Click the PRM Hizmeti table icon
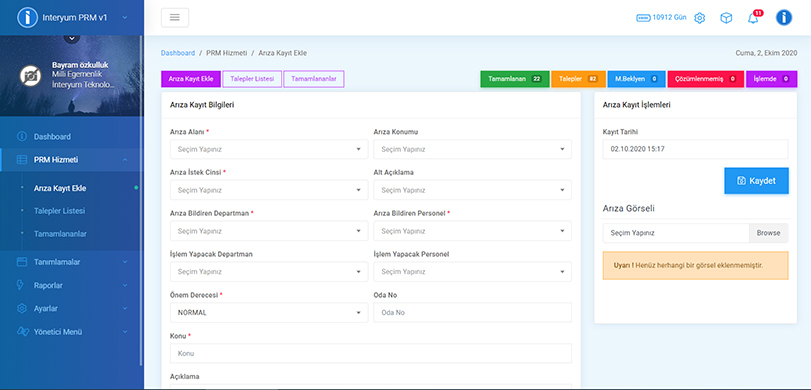 22,160
